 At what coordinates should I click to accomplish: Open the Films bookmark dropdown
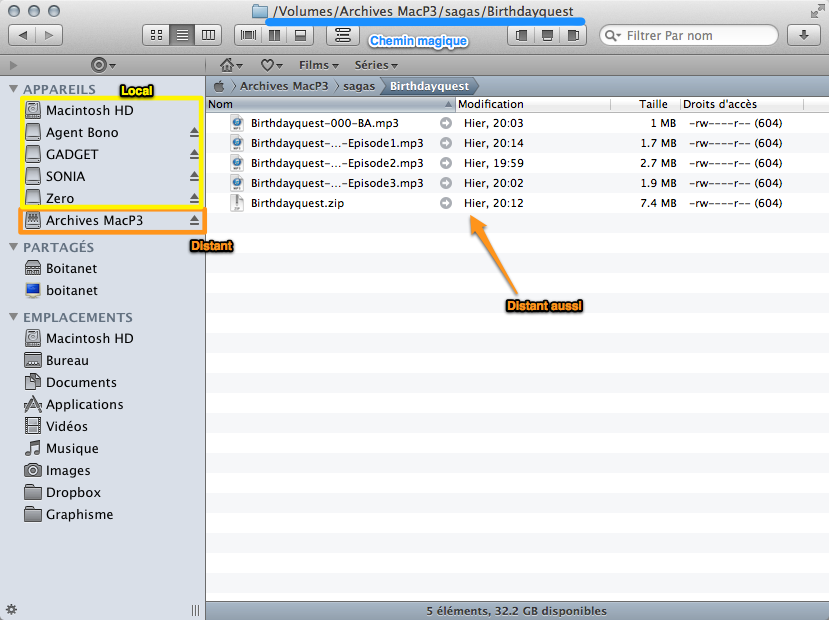click(318, 65)
